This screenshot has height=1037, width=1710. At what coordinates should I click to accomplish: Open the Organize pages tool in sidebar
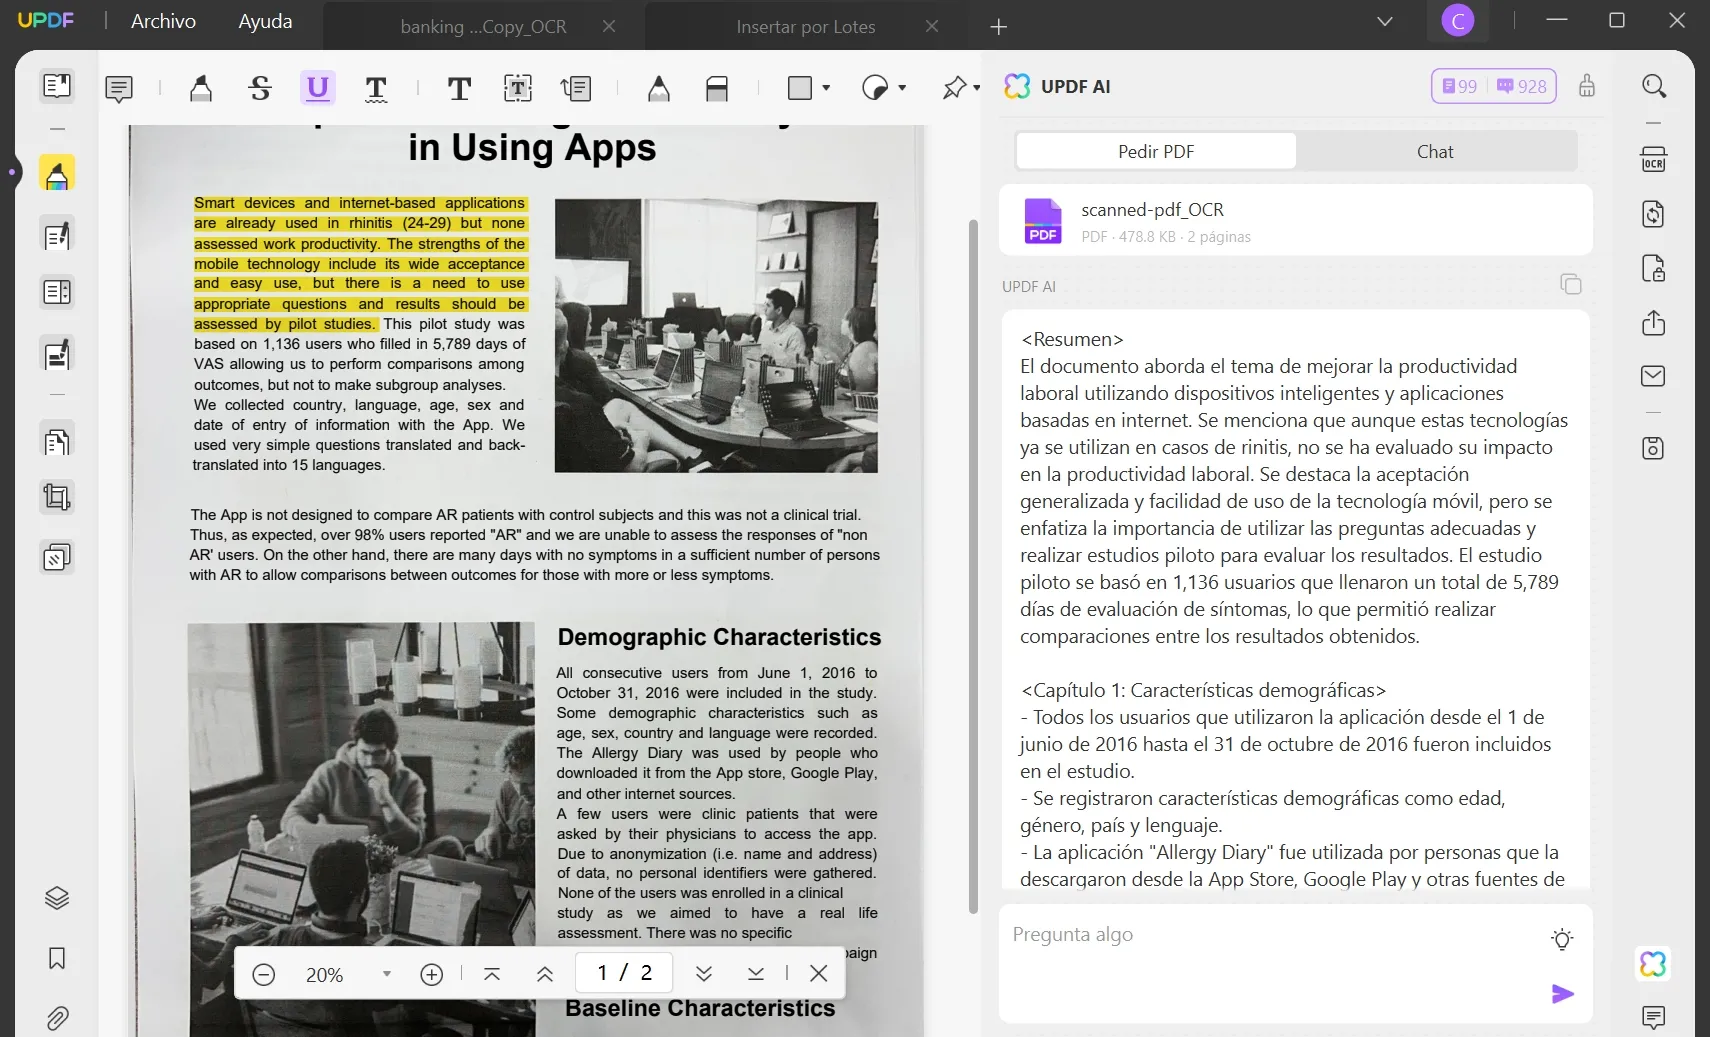[57, 292]
